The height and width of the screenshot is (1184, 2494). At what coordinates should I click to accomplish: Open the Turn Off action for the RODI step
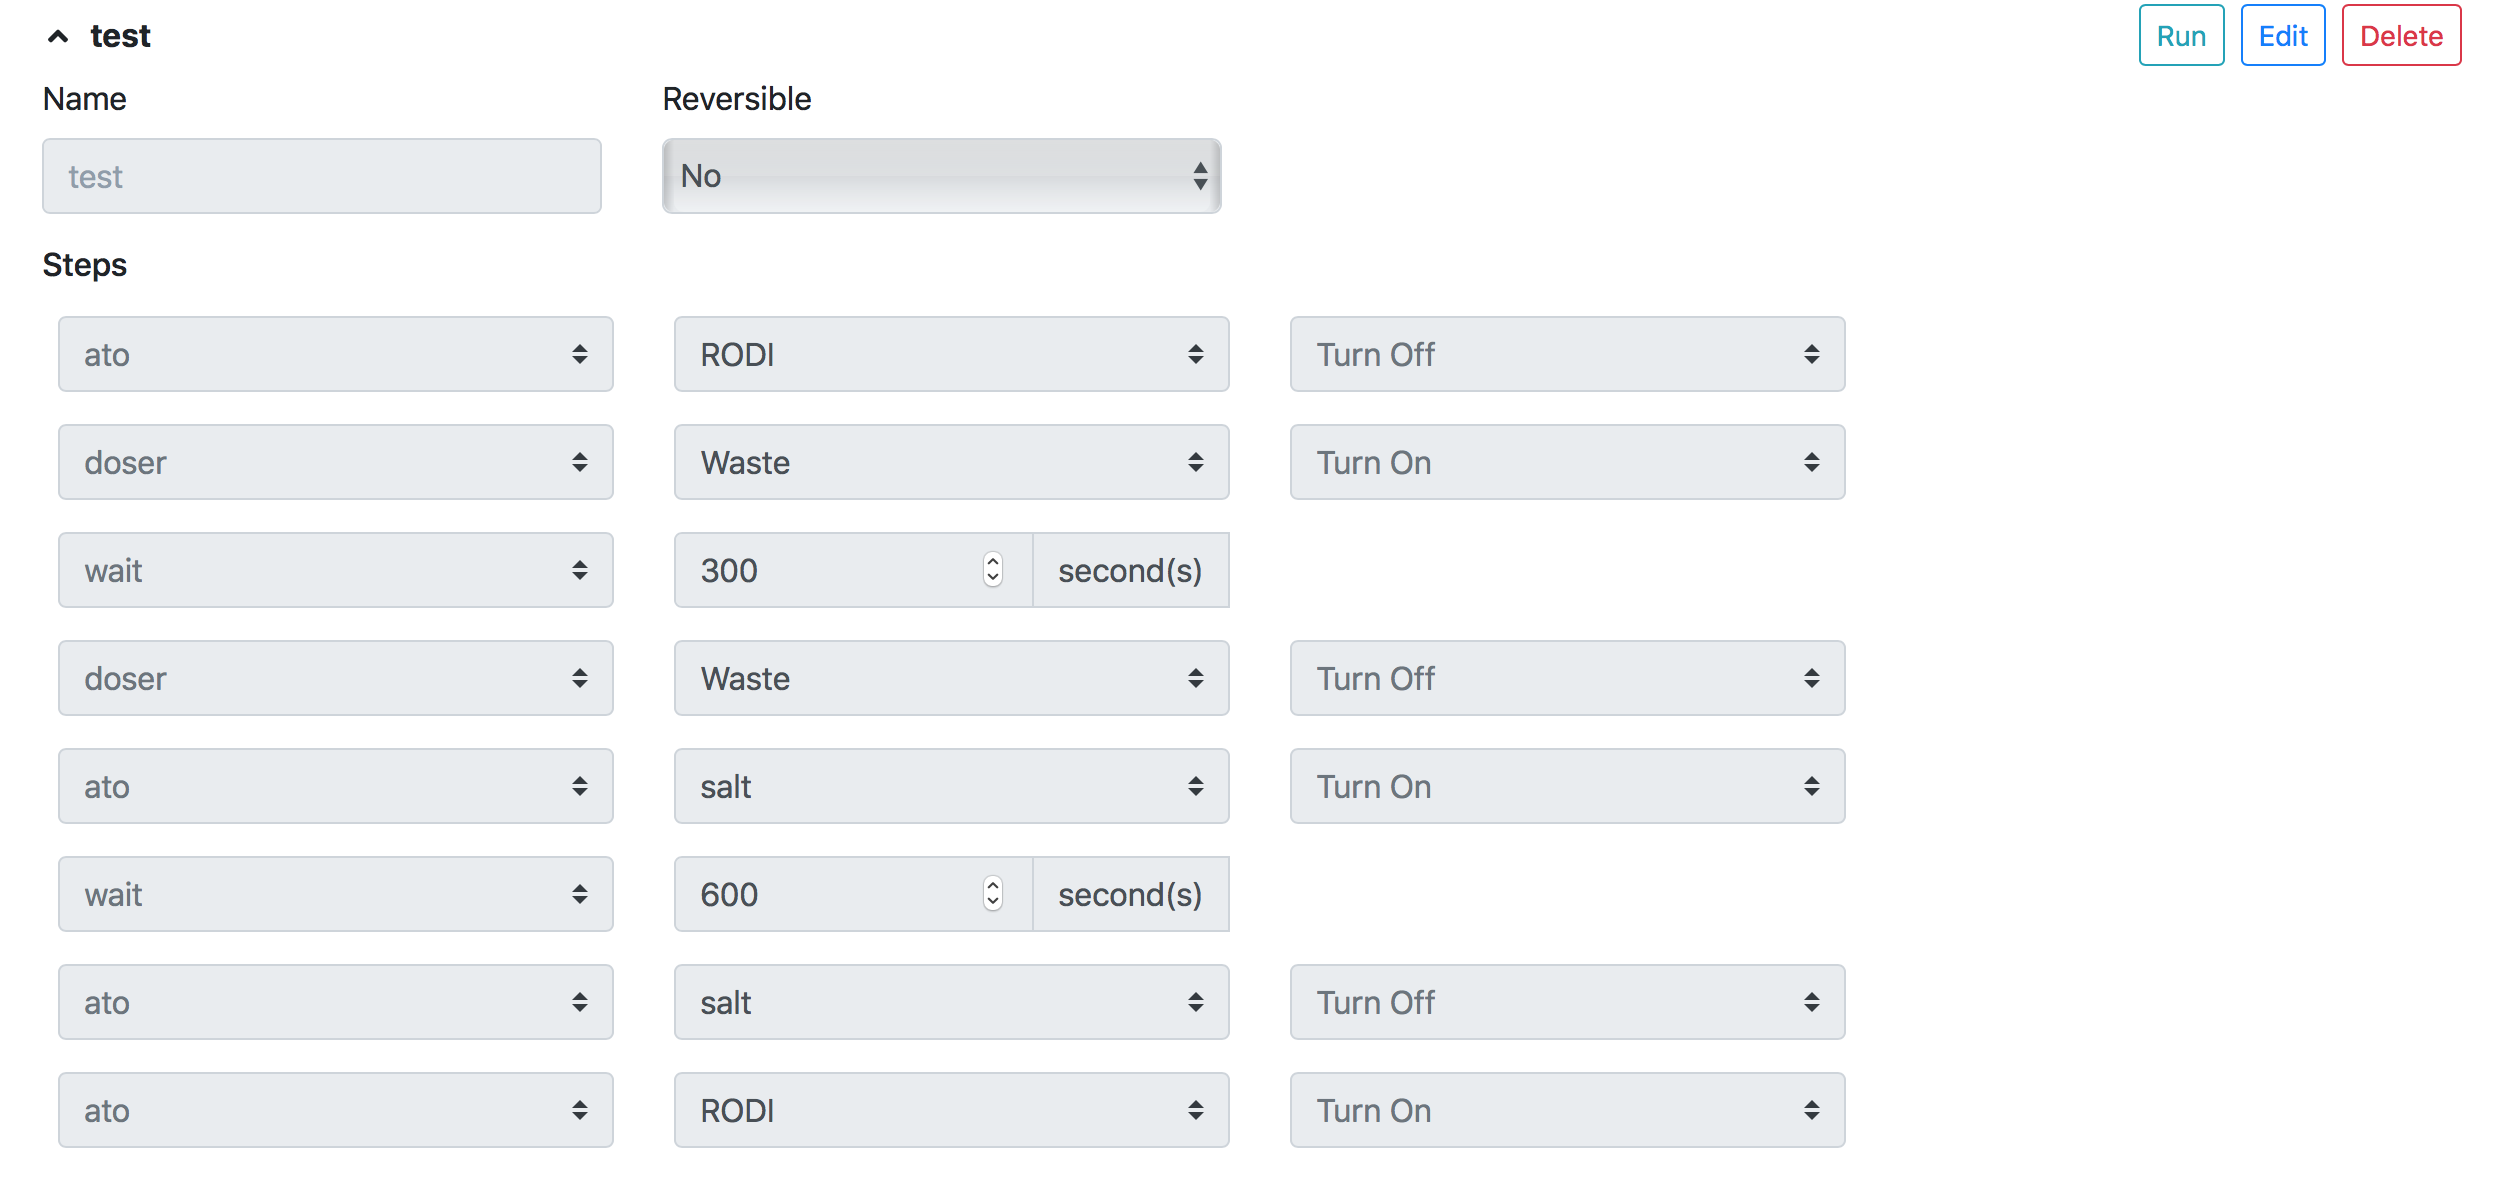click(1566, 354)
